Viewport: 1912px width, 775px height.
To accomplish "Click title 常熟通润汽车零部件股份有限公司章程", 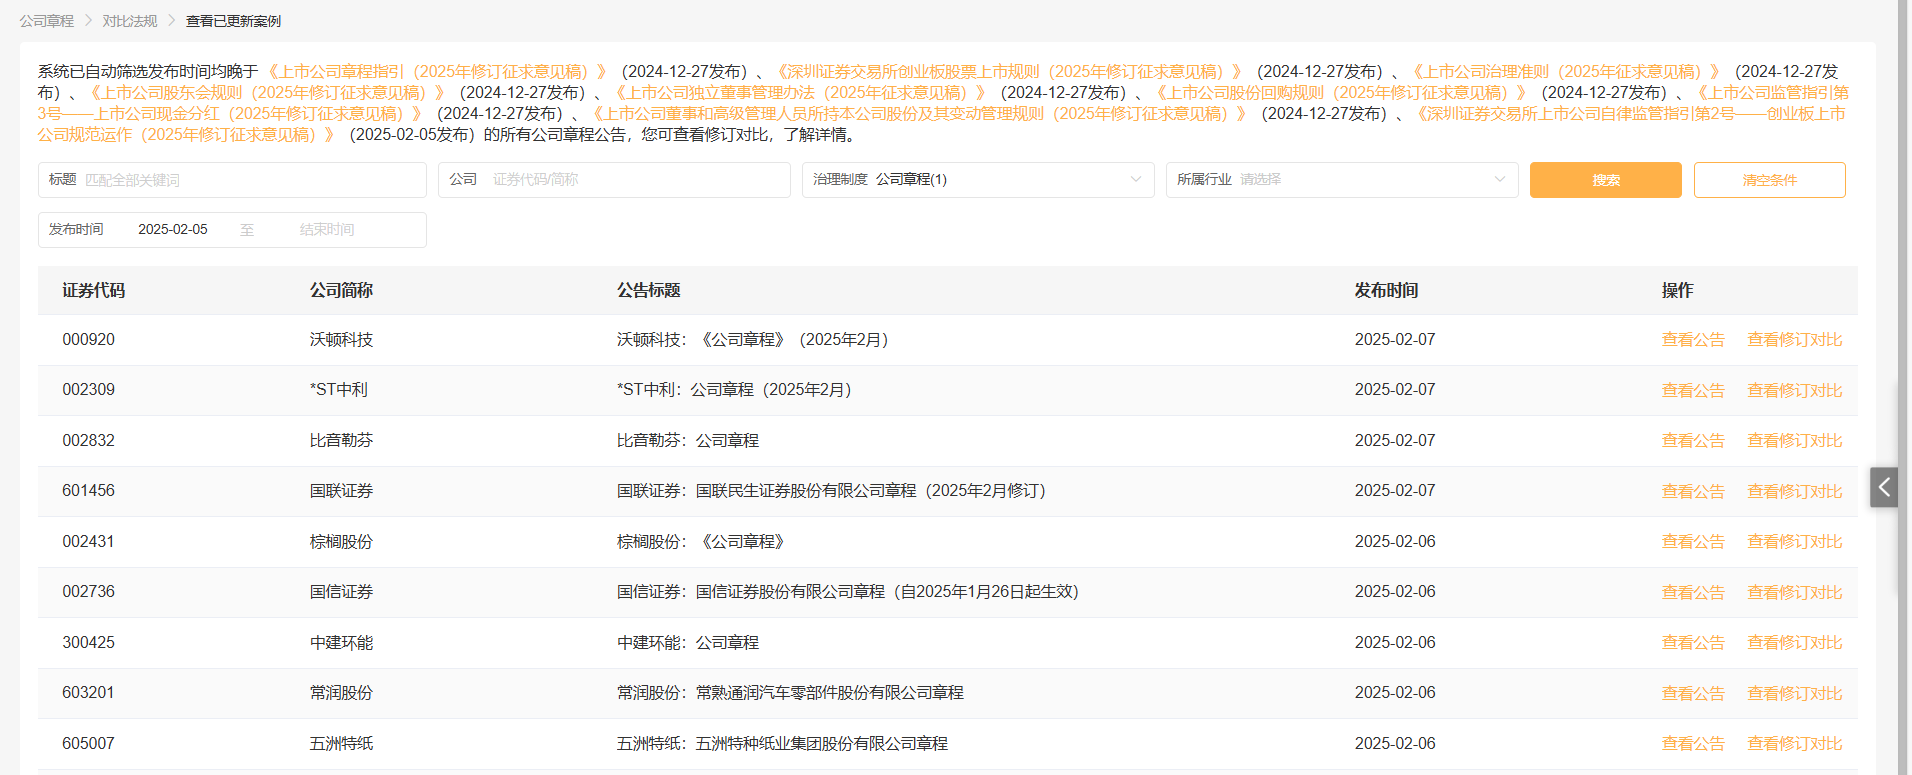I will pyautogui.click(x=790, y=693).
